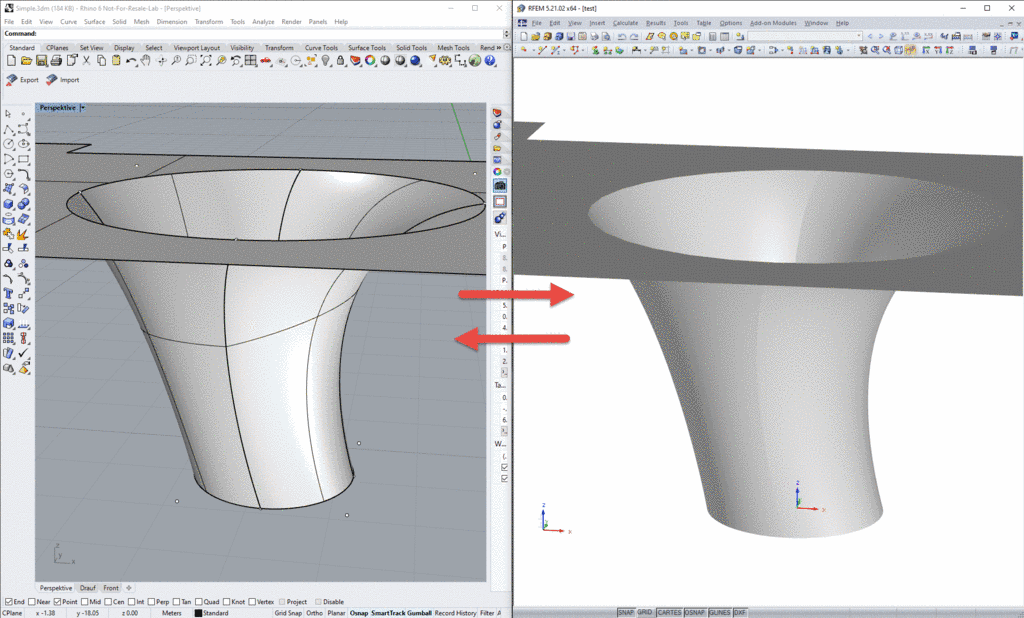Viewport: 1024px width, 618px height.
Task: Open the command history dropdown arrow
Action: pyautogui.click(x=506, y=33)
